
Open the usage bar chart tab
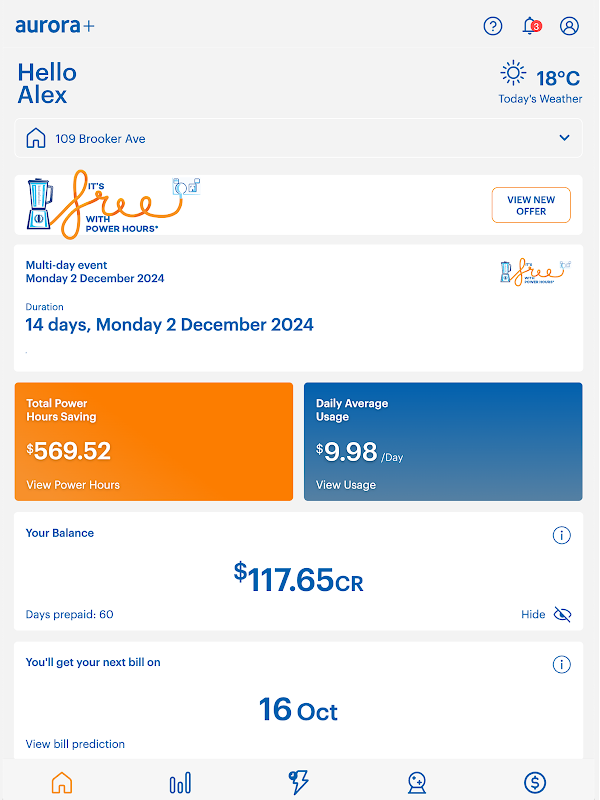180,783
